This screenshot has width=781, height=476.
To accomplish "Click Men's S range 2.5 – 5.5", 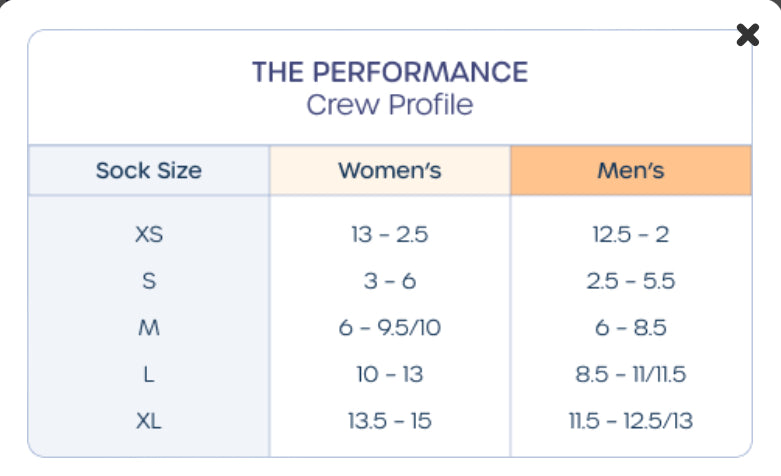I will (630, 281).
